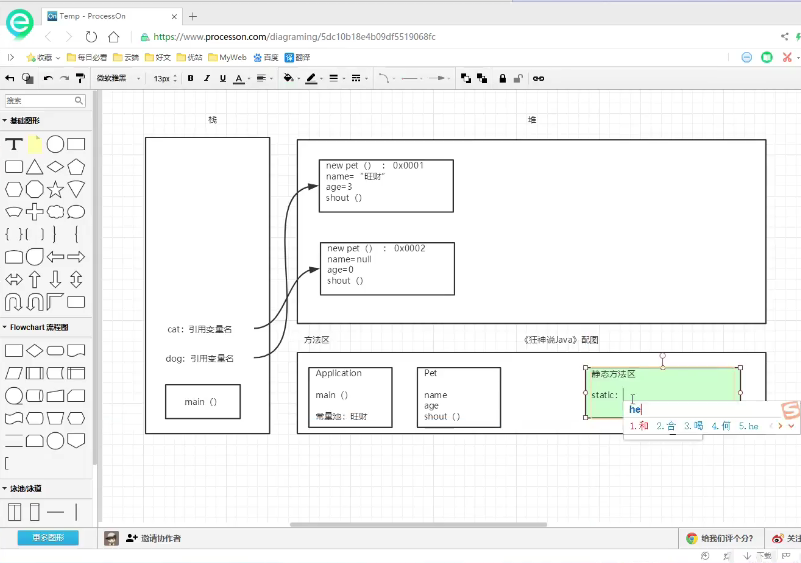Select the Text shape tool
Image resolution: width=801 pixels, height=563 pixels.
click(x=14, y=145)
